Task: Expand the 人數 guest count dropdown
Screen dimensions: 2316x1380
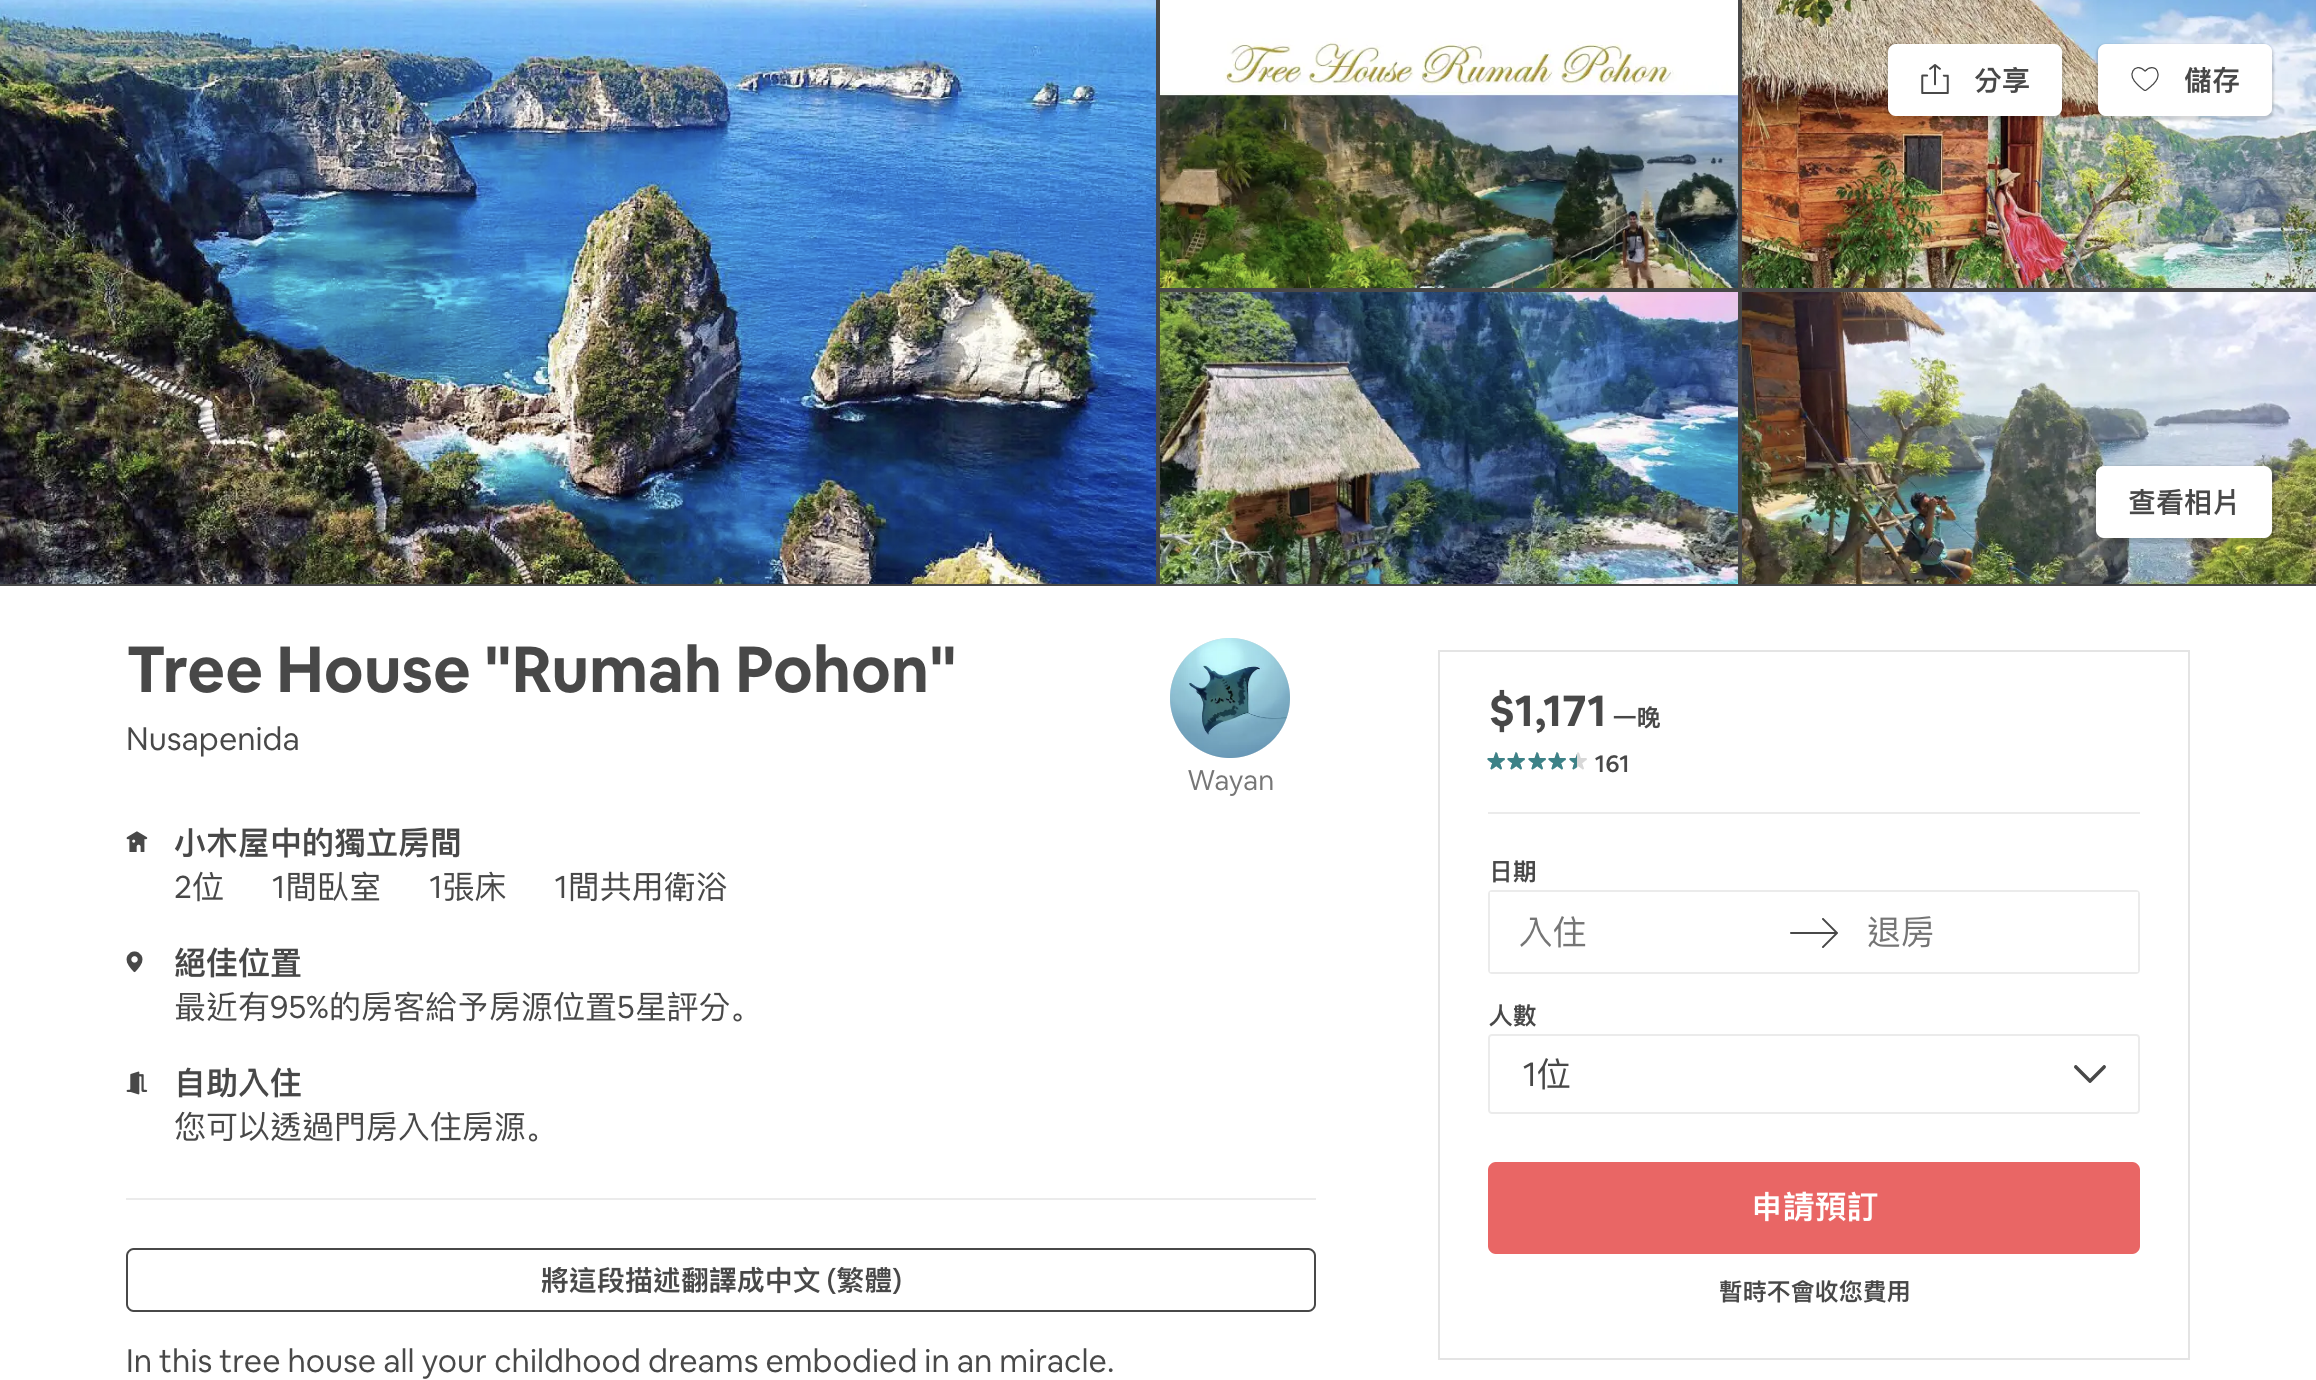Action: (x=1813, y=1074)
